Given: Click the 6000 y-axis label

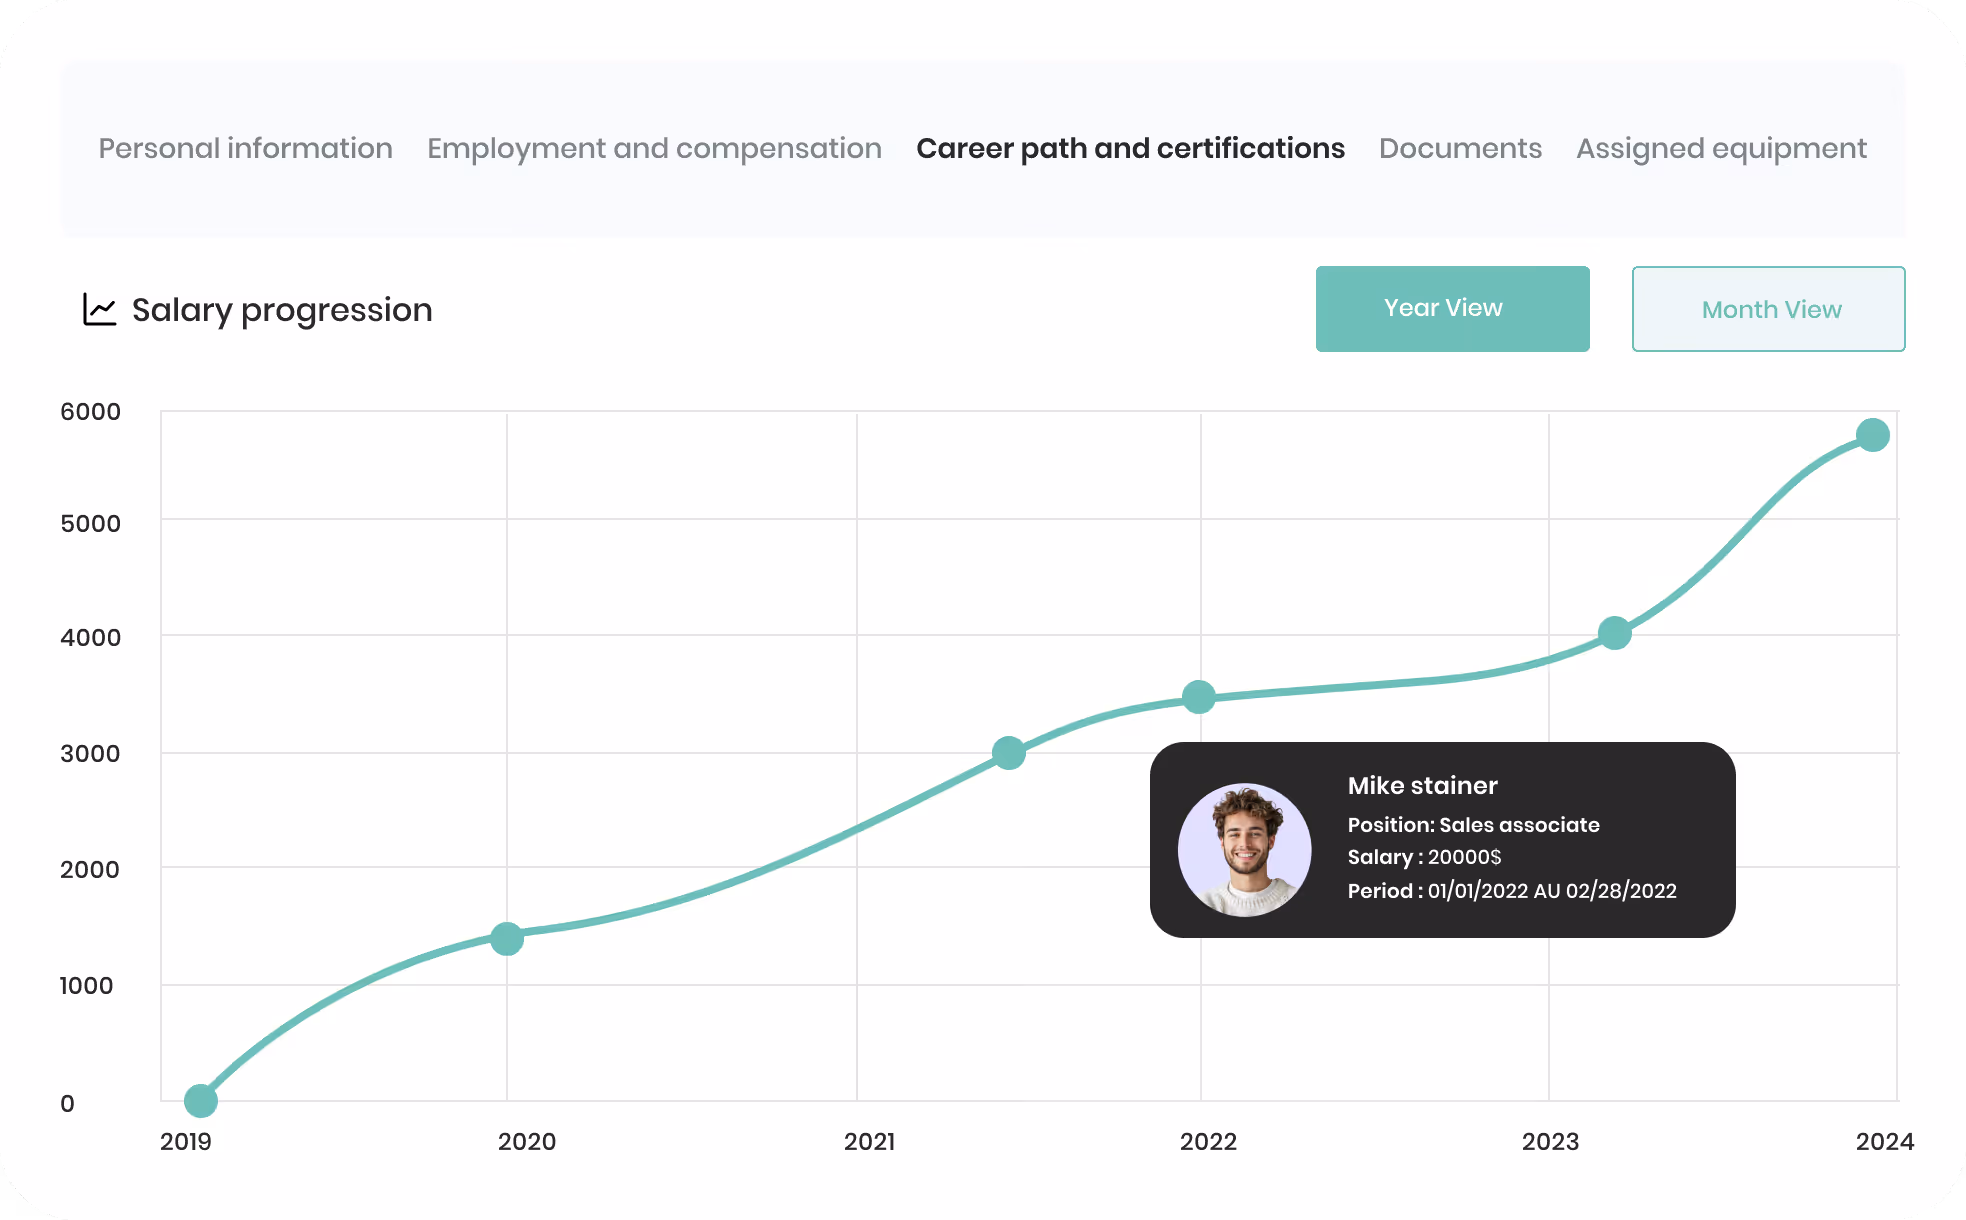Looking at the screenshot, I should (x=90, y=411).
